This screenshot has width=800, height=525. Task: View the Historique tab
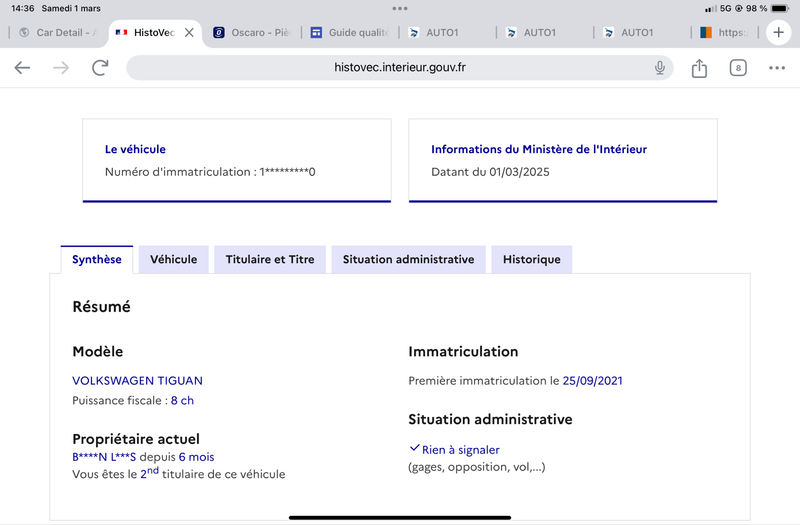[x=531, y=260]
